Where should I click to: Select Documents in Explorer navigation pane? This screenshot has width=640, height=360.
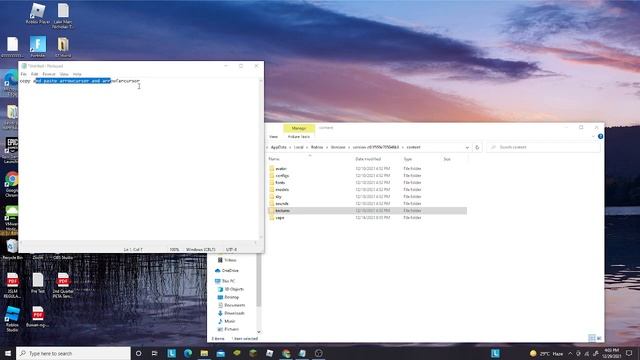pyautogui.click(x=231, y=305)
